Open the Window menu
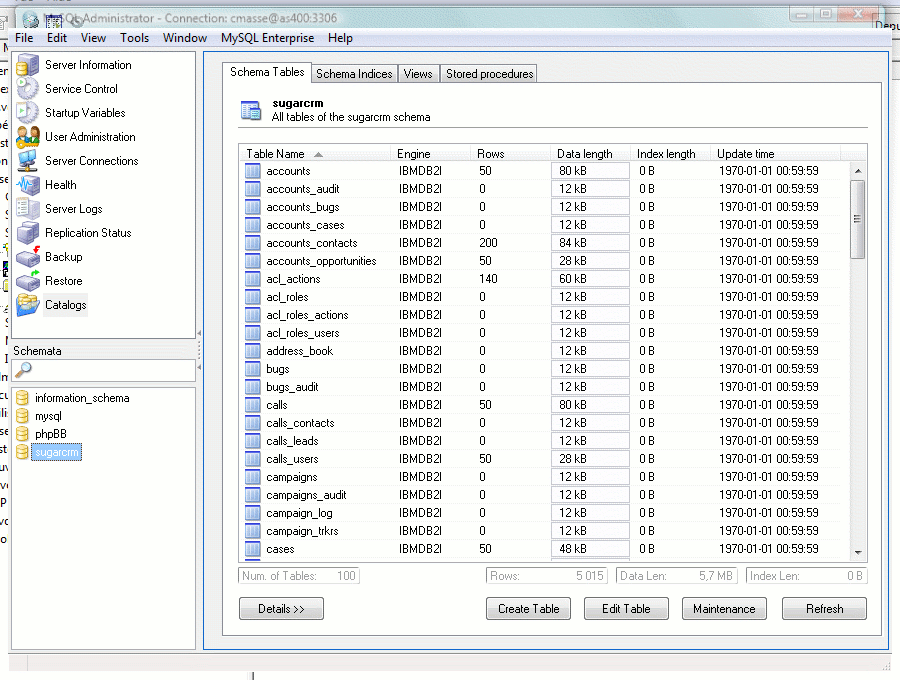This screenshot has width=900, height=680. [185, 38]
